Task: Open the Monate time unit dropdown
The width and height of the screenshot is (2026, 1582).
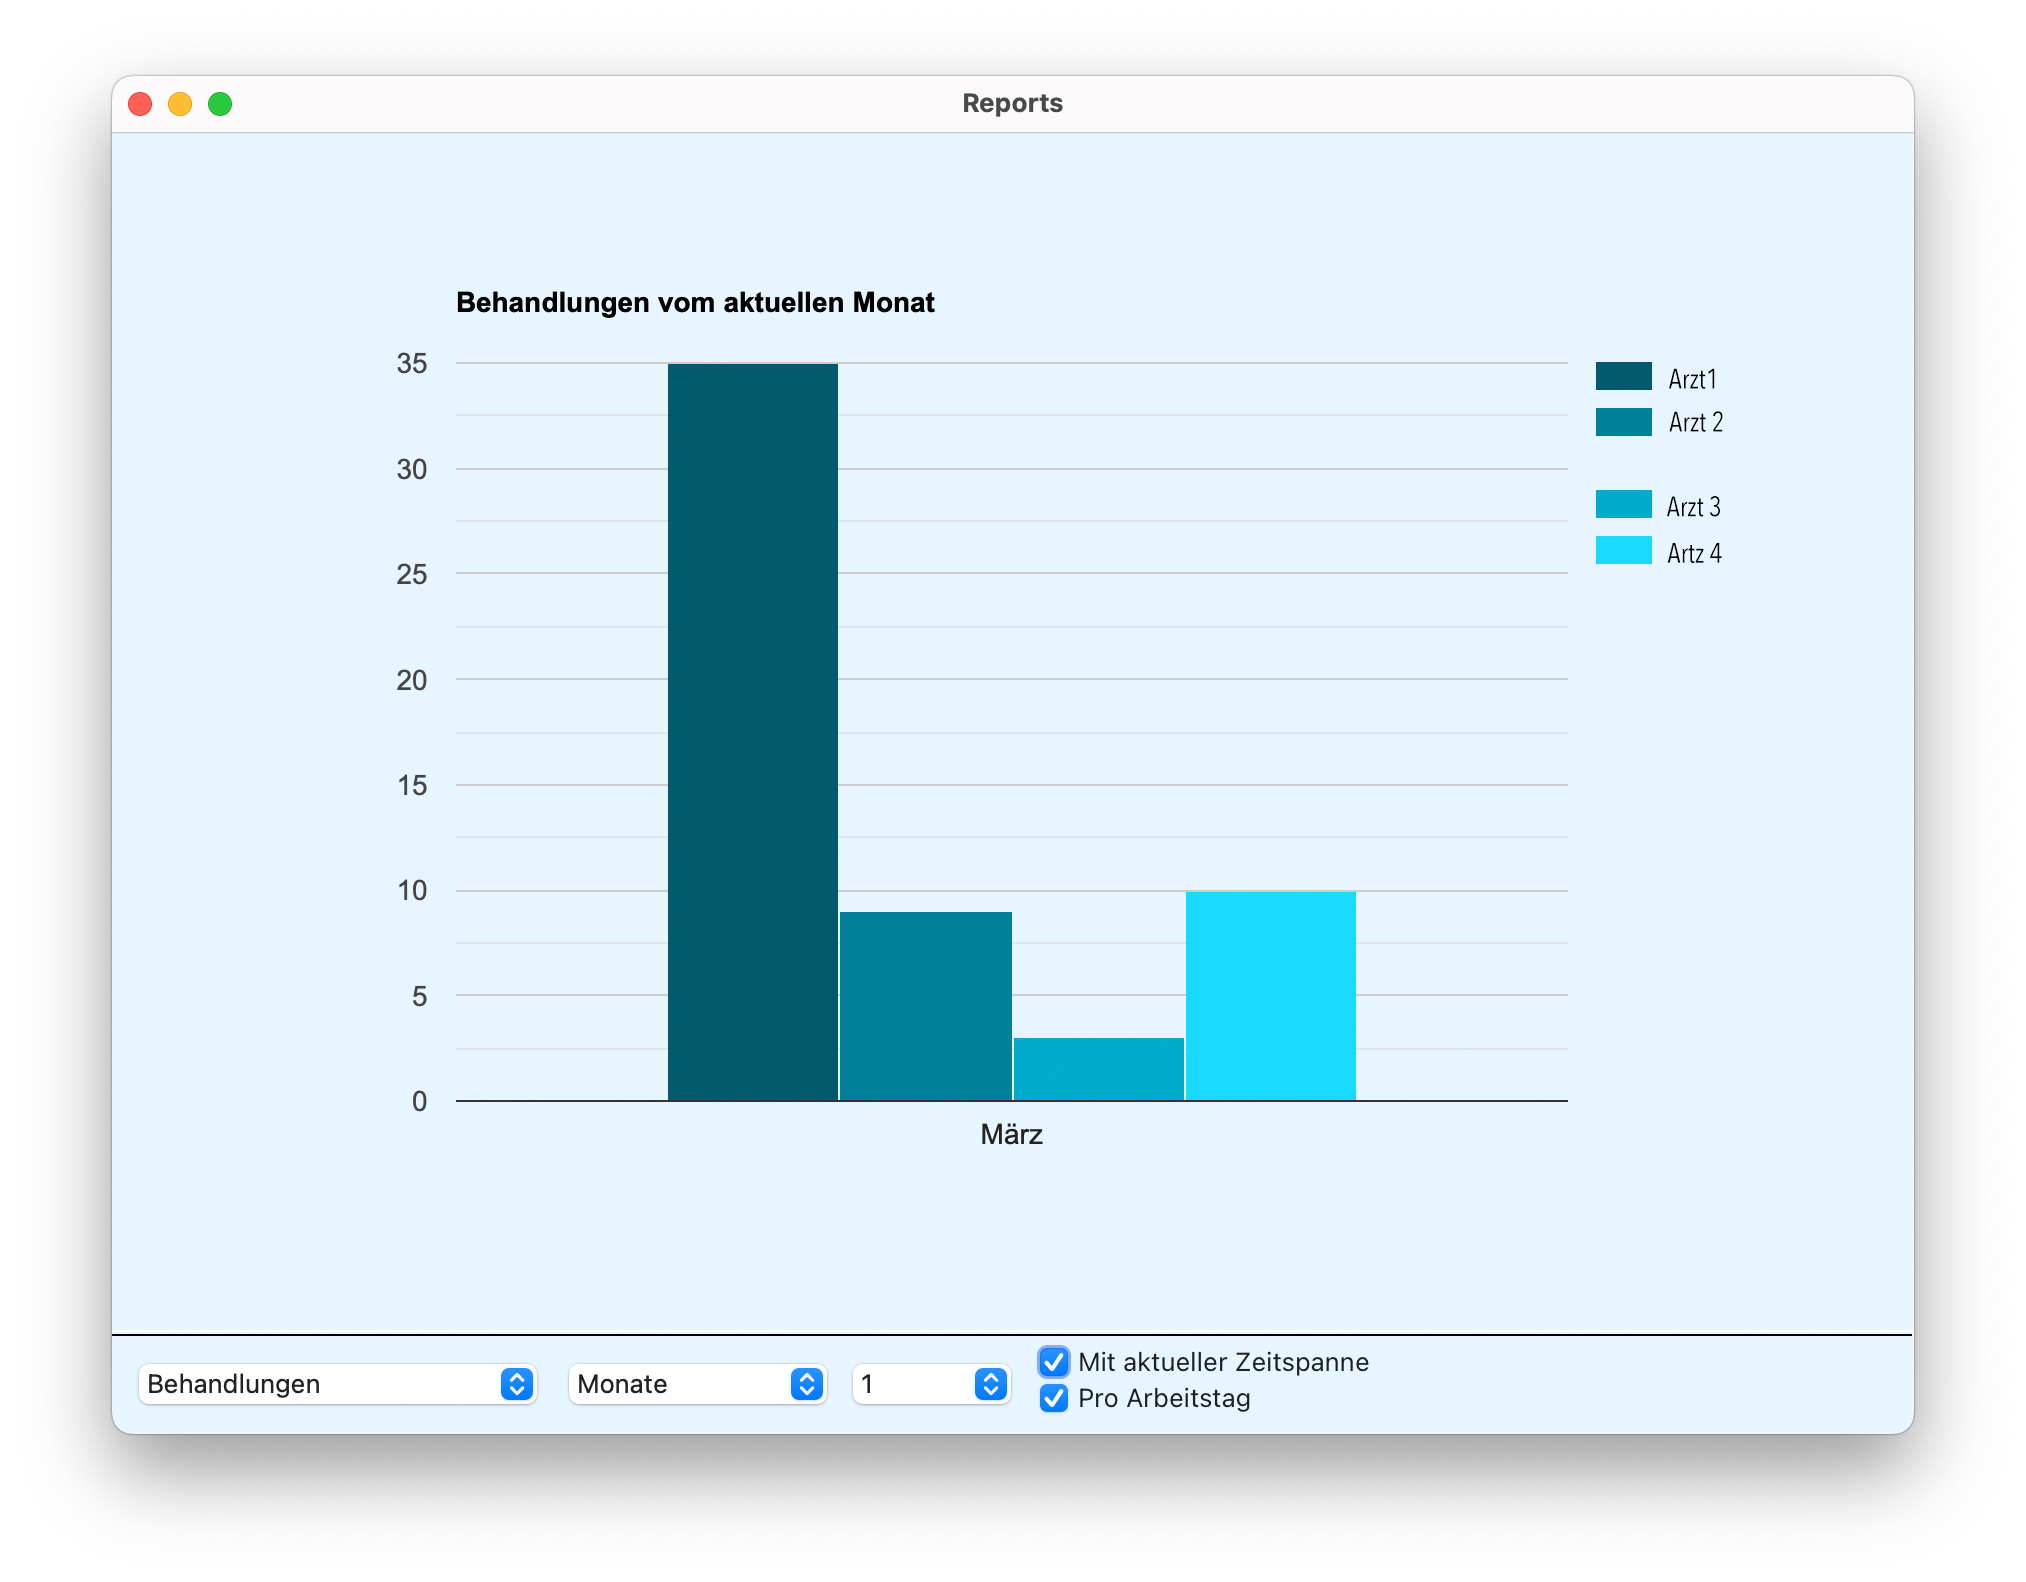Action: tap(697, 1384)
